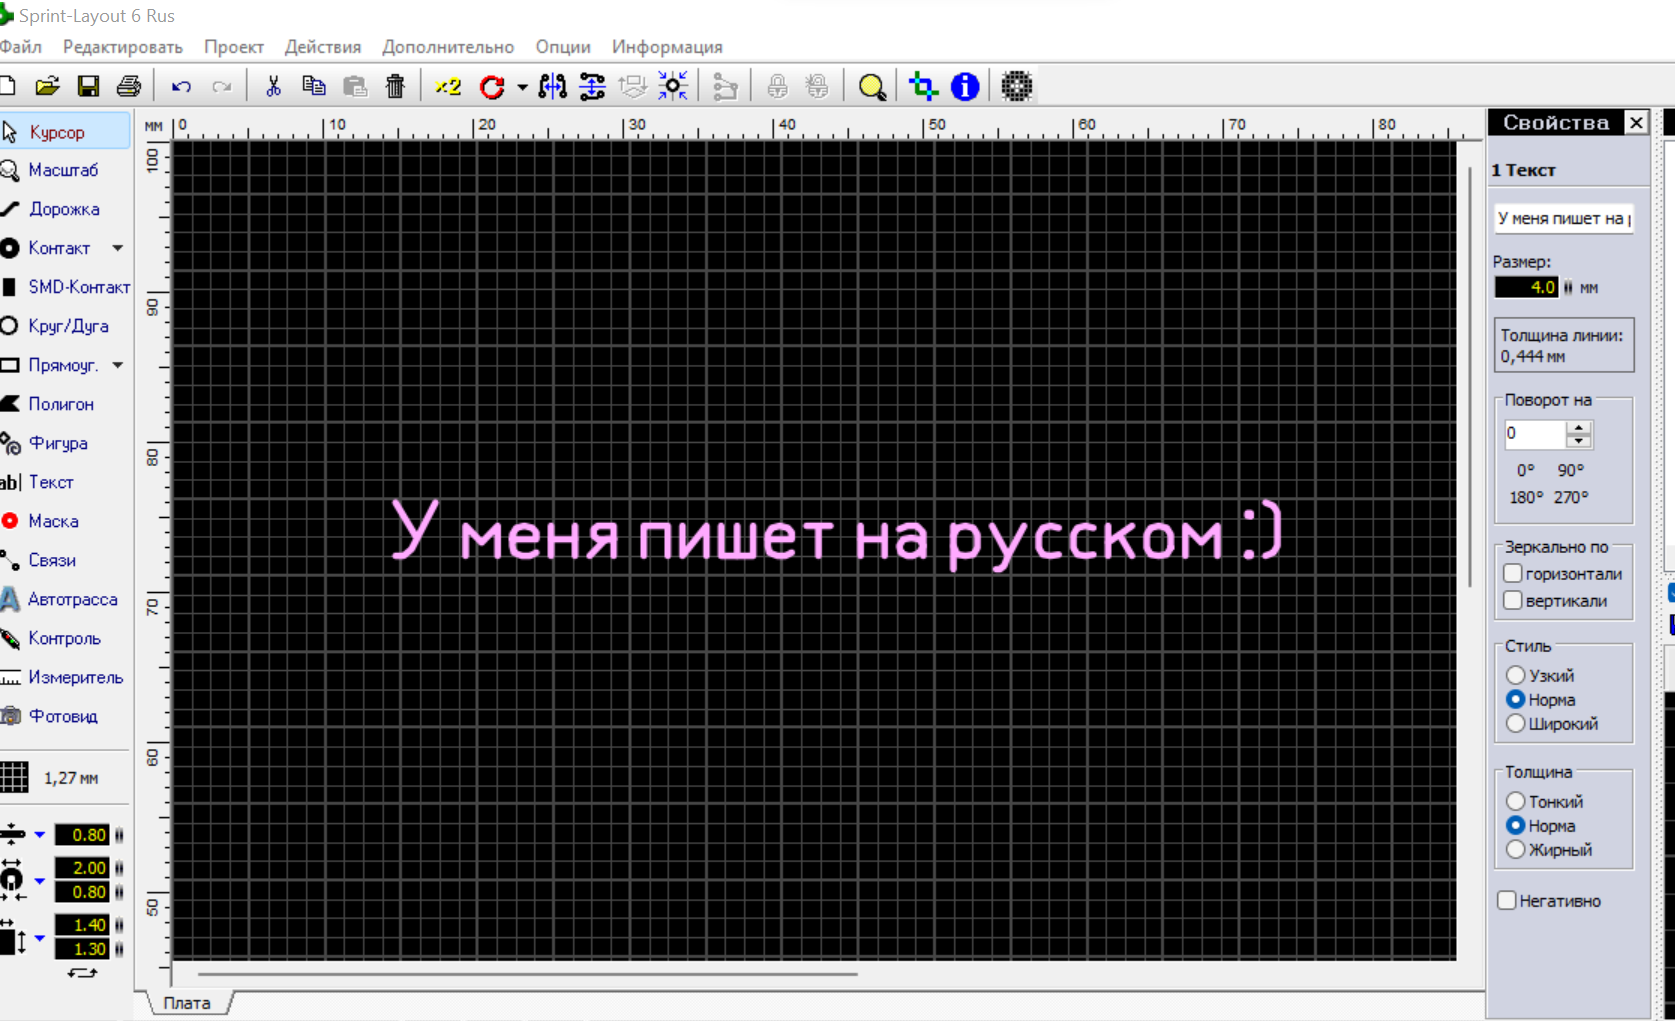The width and height of the screenshot is (1675, 1021).
Task: Select the Текст tool
Action: pyautogui.click(x=65, y=482)
